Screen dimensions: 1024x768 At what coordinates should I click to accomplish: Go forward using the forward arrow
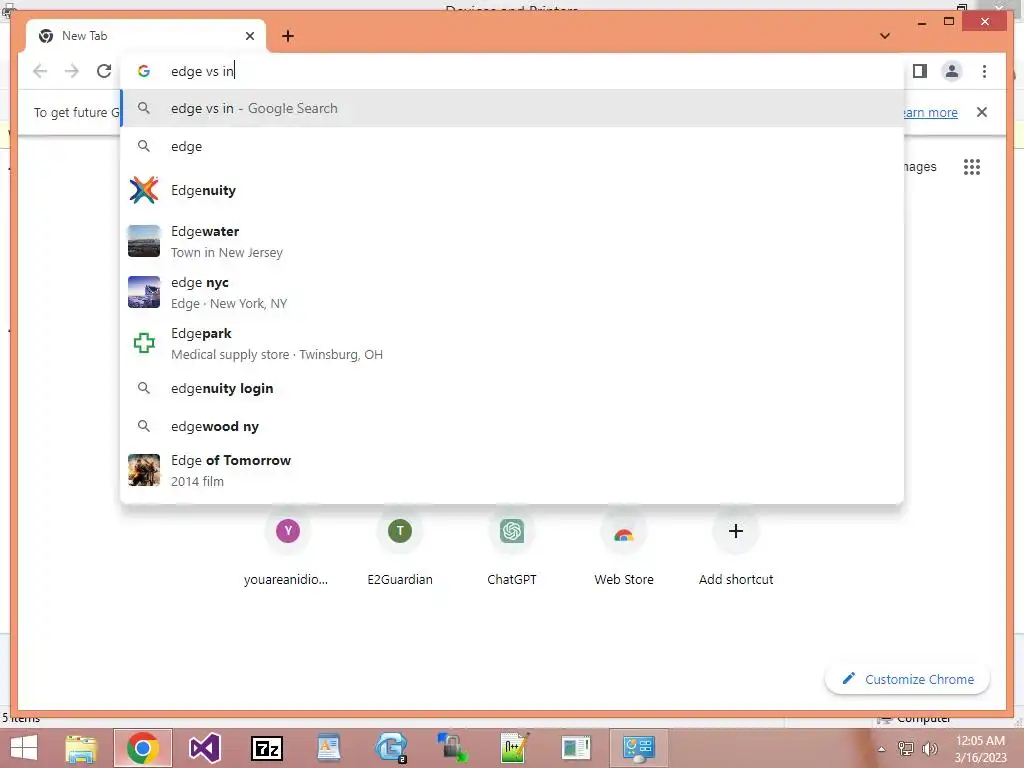tap(72, 71)
